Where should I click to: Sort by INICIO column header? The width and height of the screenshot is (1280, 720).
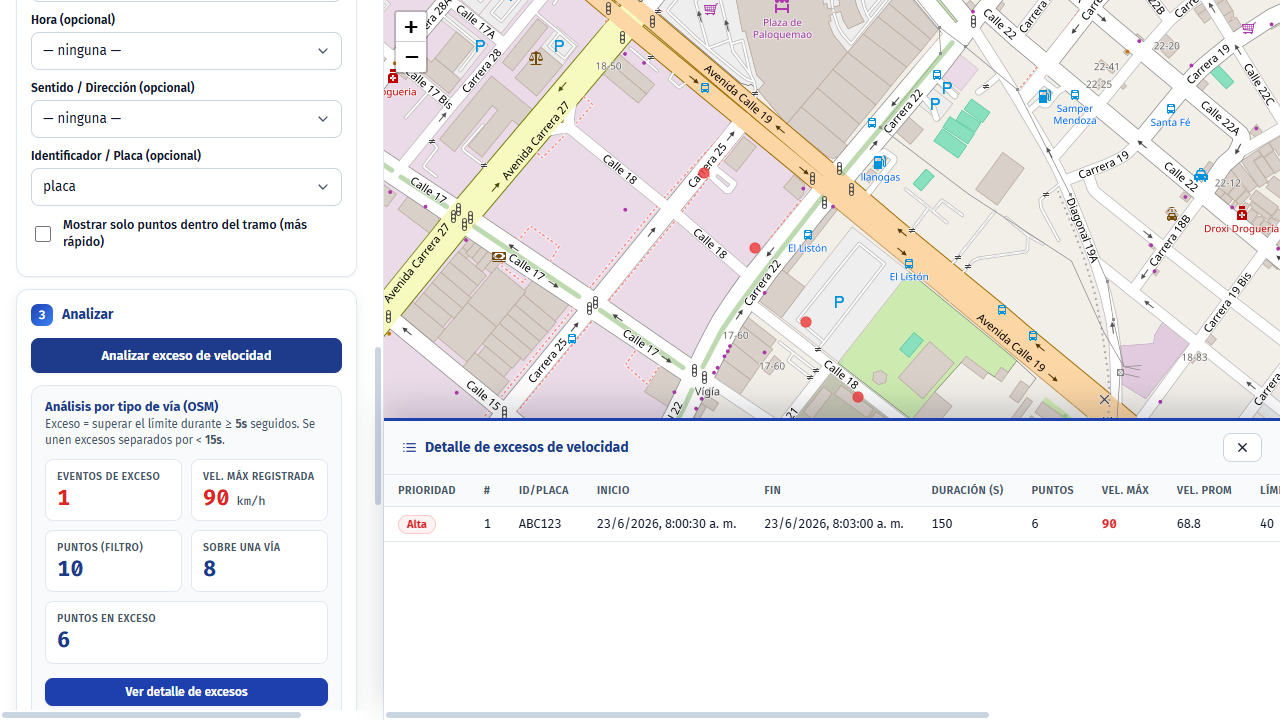(613, 490)
